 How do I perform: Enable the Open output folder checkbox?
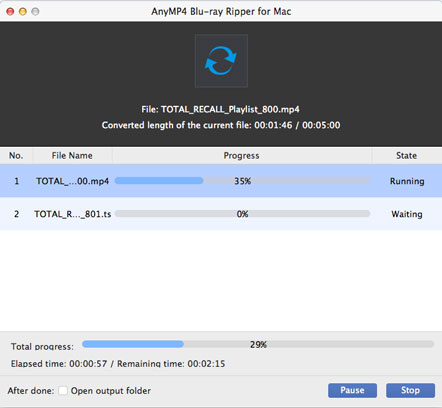[x=63, y=390]
